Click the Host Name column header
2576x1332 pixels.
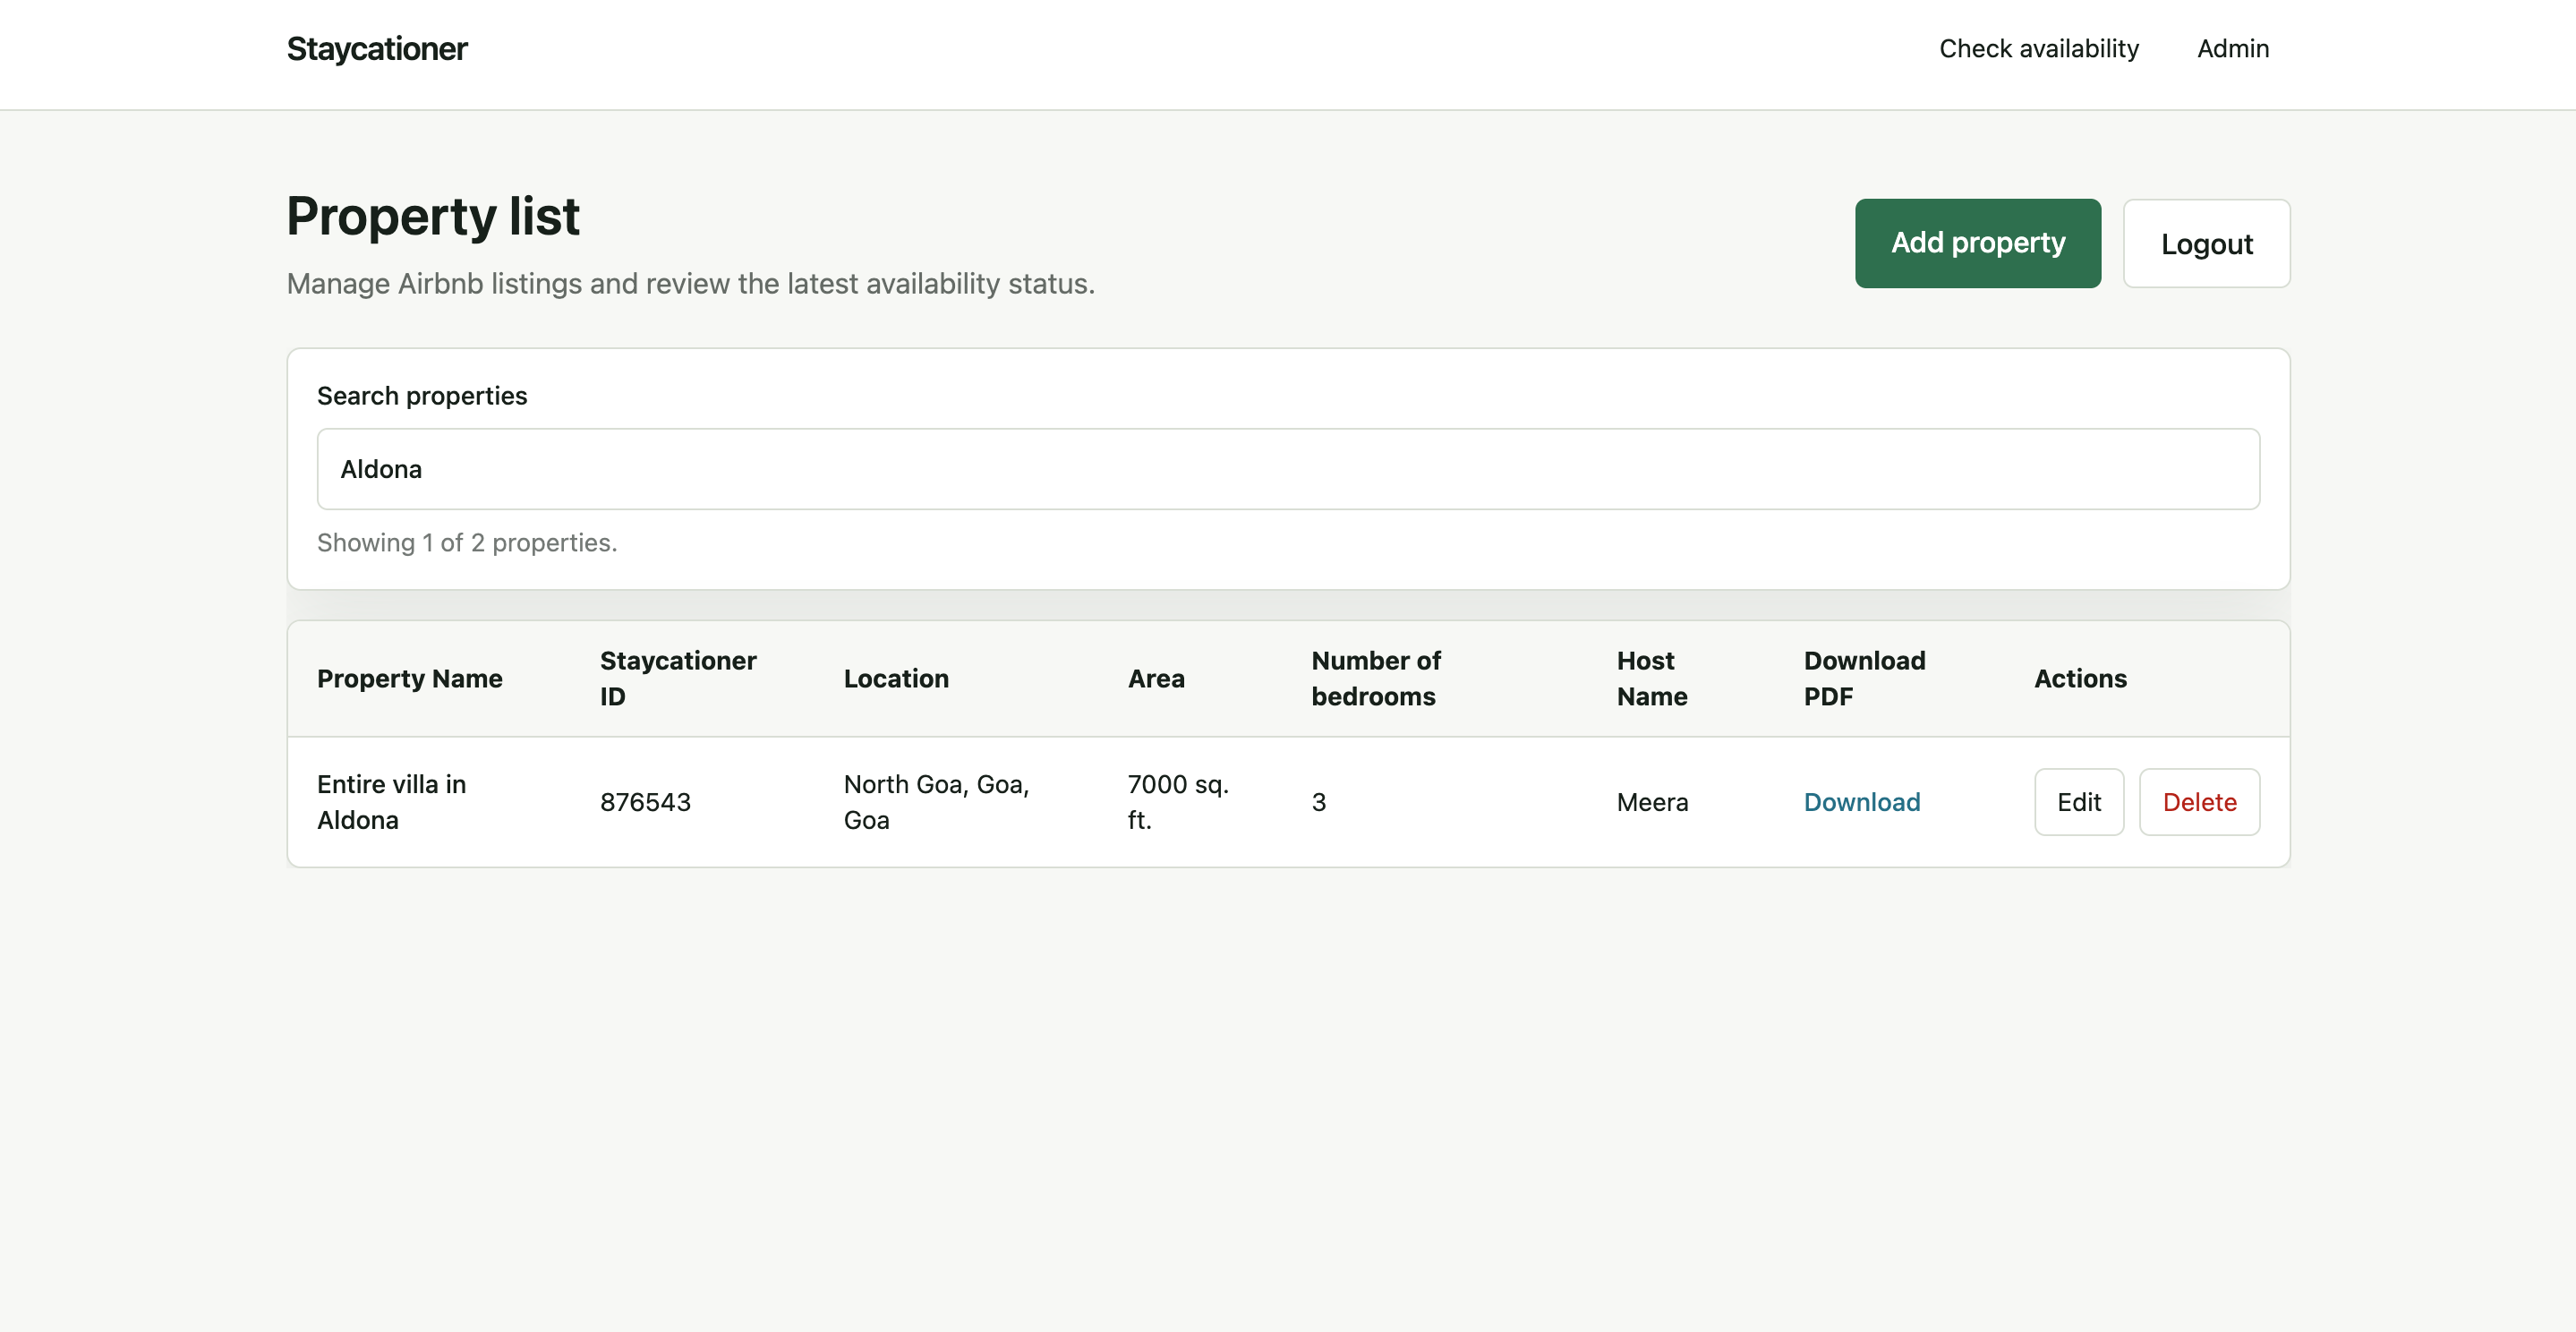(x=1651, y=679)
